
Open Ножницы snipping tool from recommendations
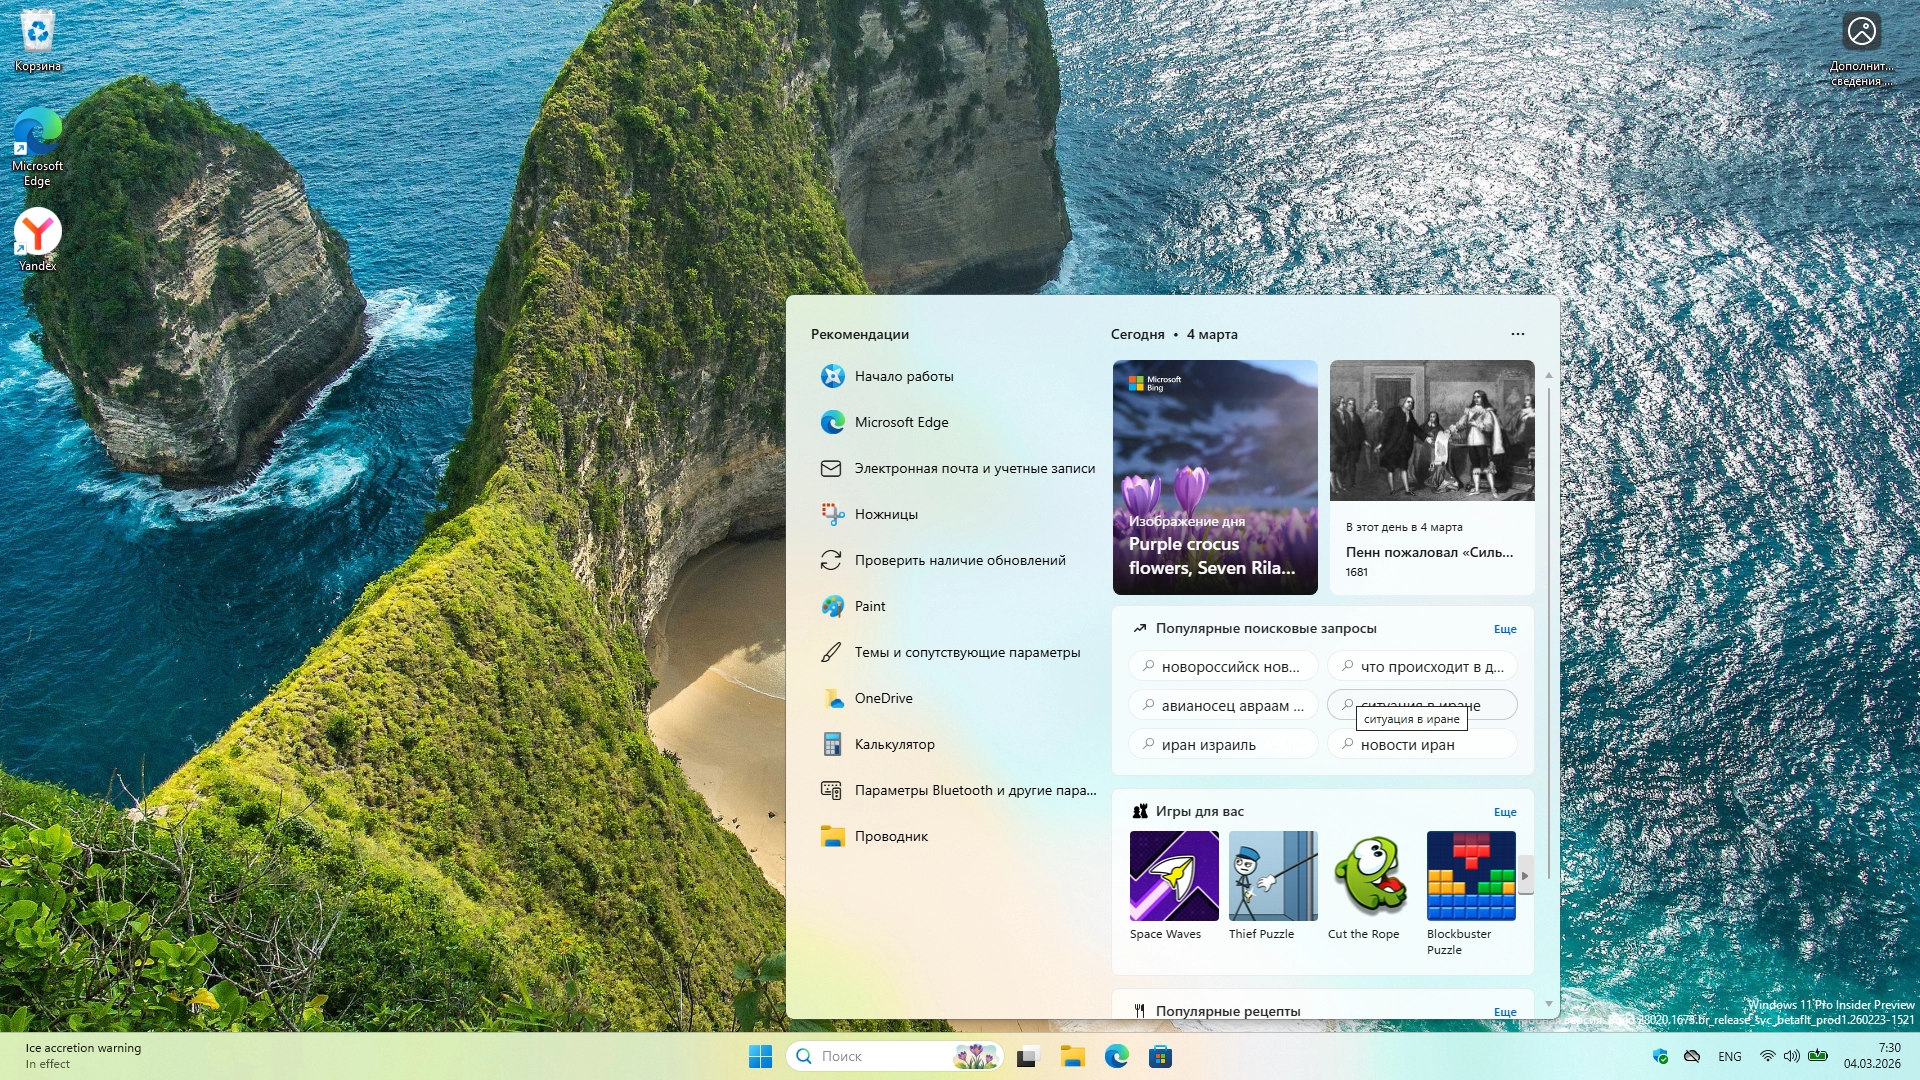(885, 514)
